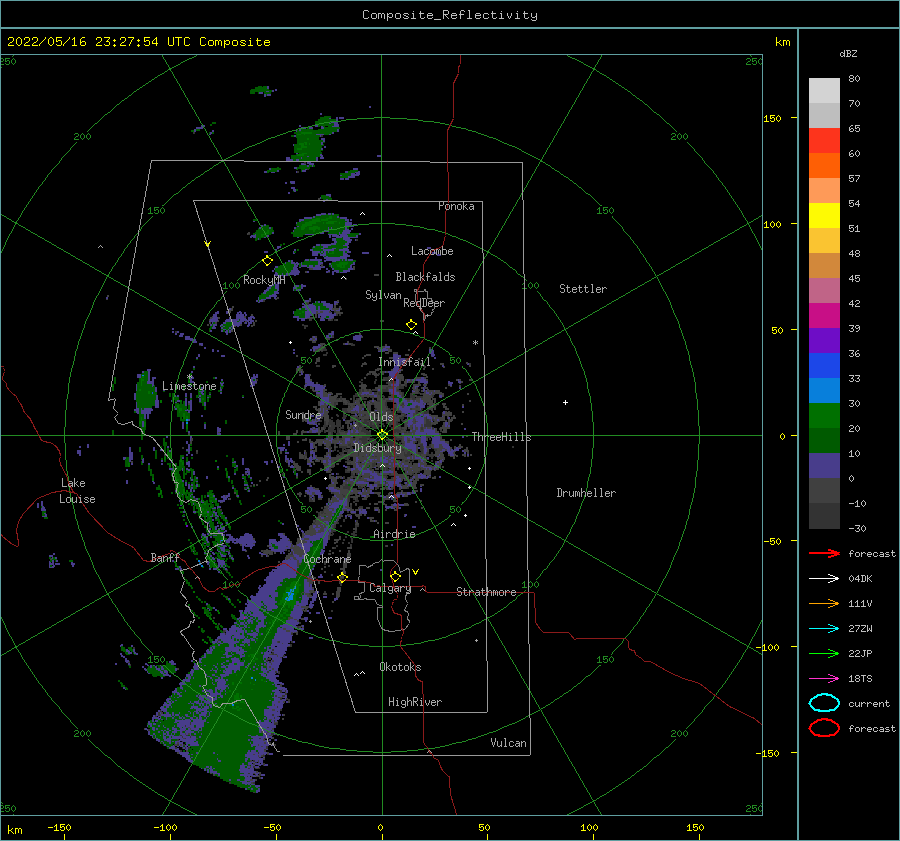Image resolution: width=900 pixels, height=841 pixels.
Task: Click the Okotoks label
Action: 400,667
